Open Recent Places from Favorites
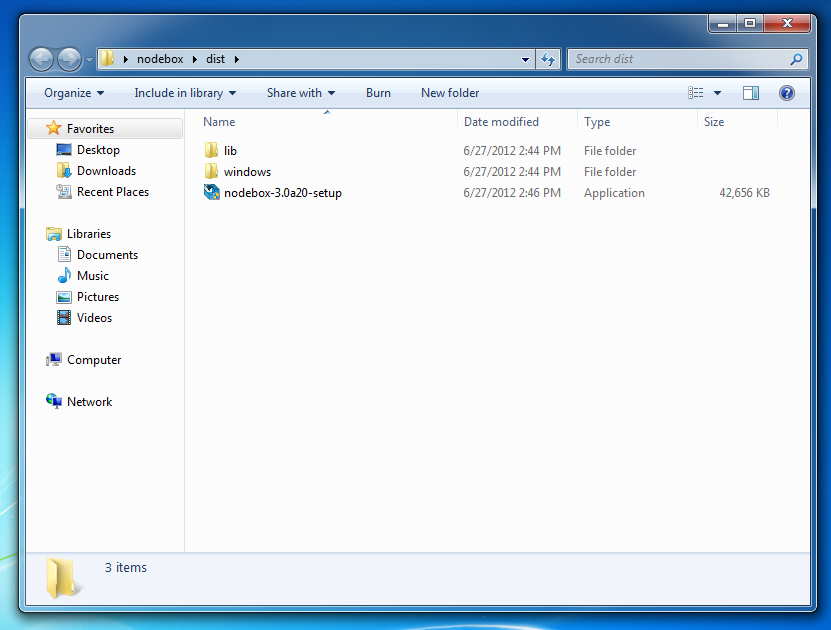831x630 pixels. (112, 192)
